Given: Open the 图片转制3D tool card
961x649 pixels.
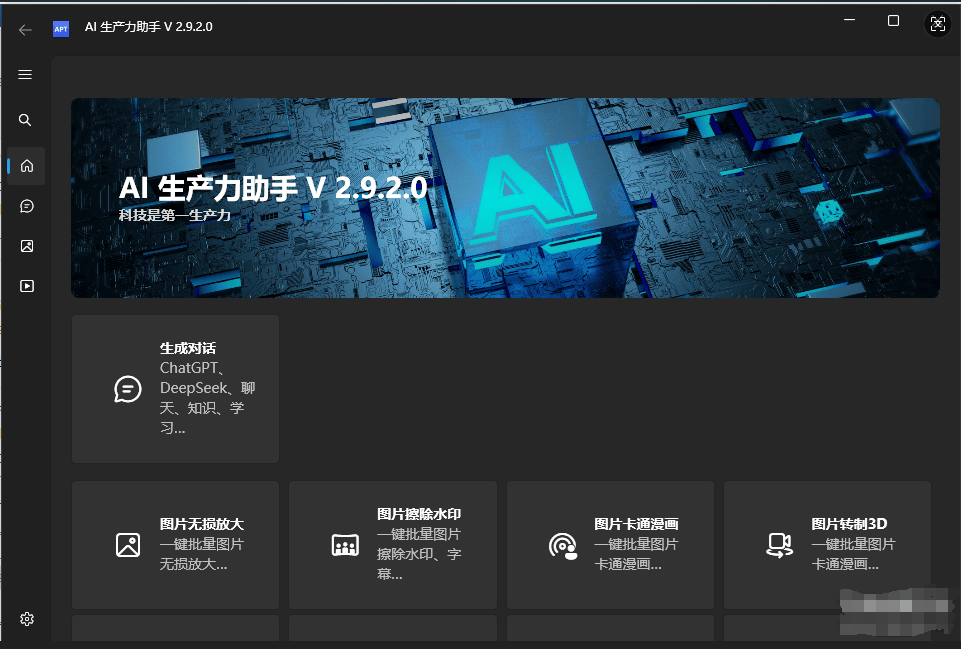Looking at the screenshot, I should tap(826, 546).
